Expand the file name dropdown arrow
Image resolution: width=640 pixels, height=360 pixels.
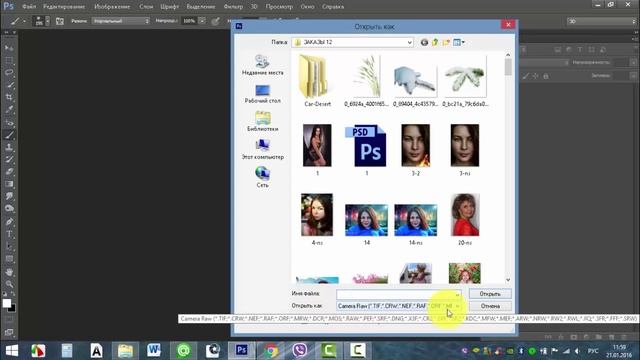[458, 294]
